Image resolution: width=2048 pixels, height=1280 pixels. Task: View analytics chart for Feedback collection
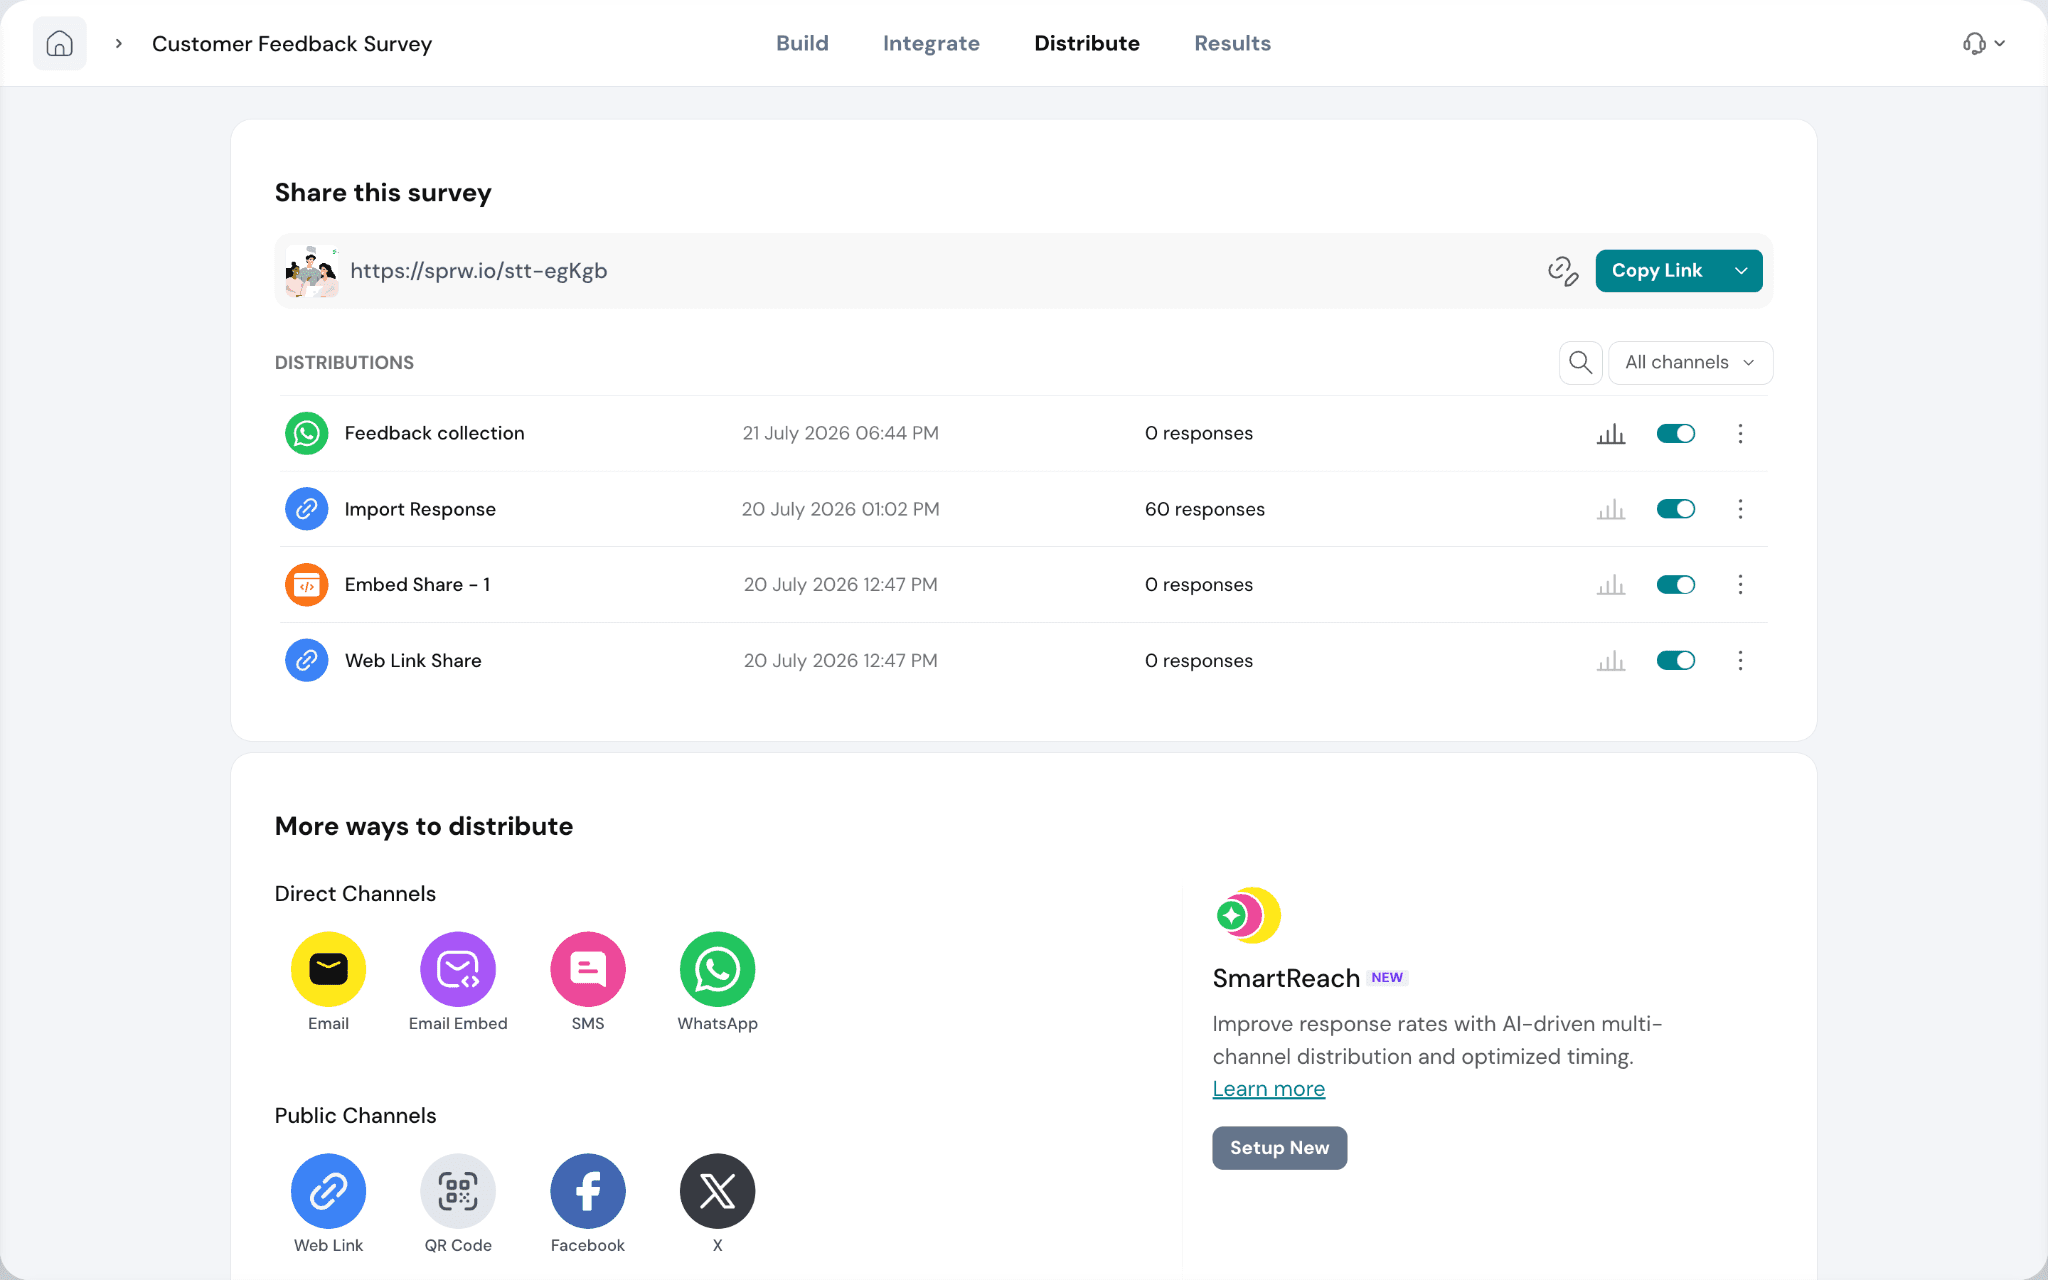[x=1610, y=433]
